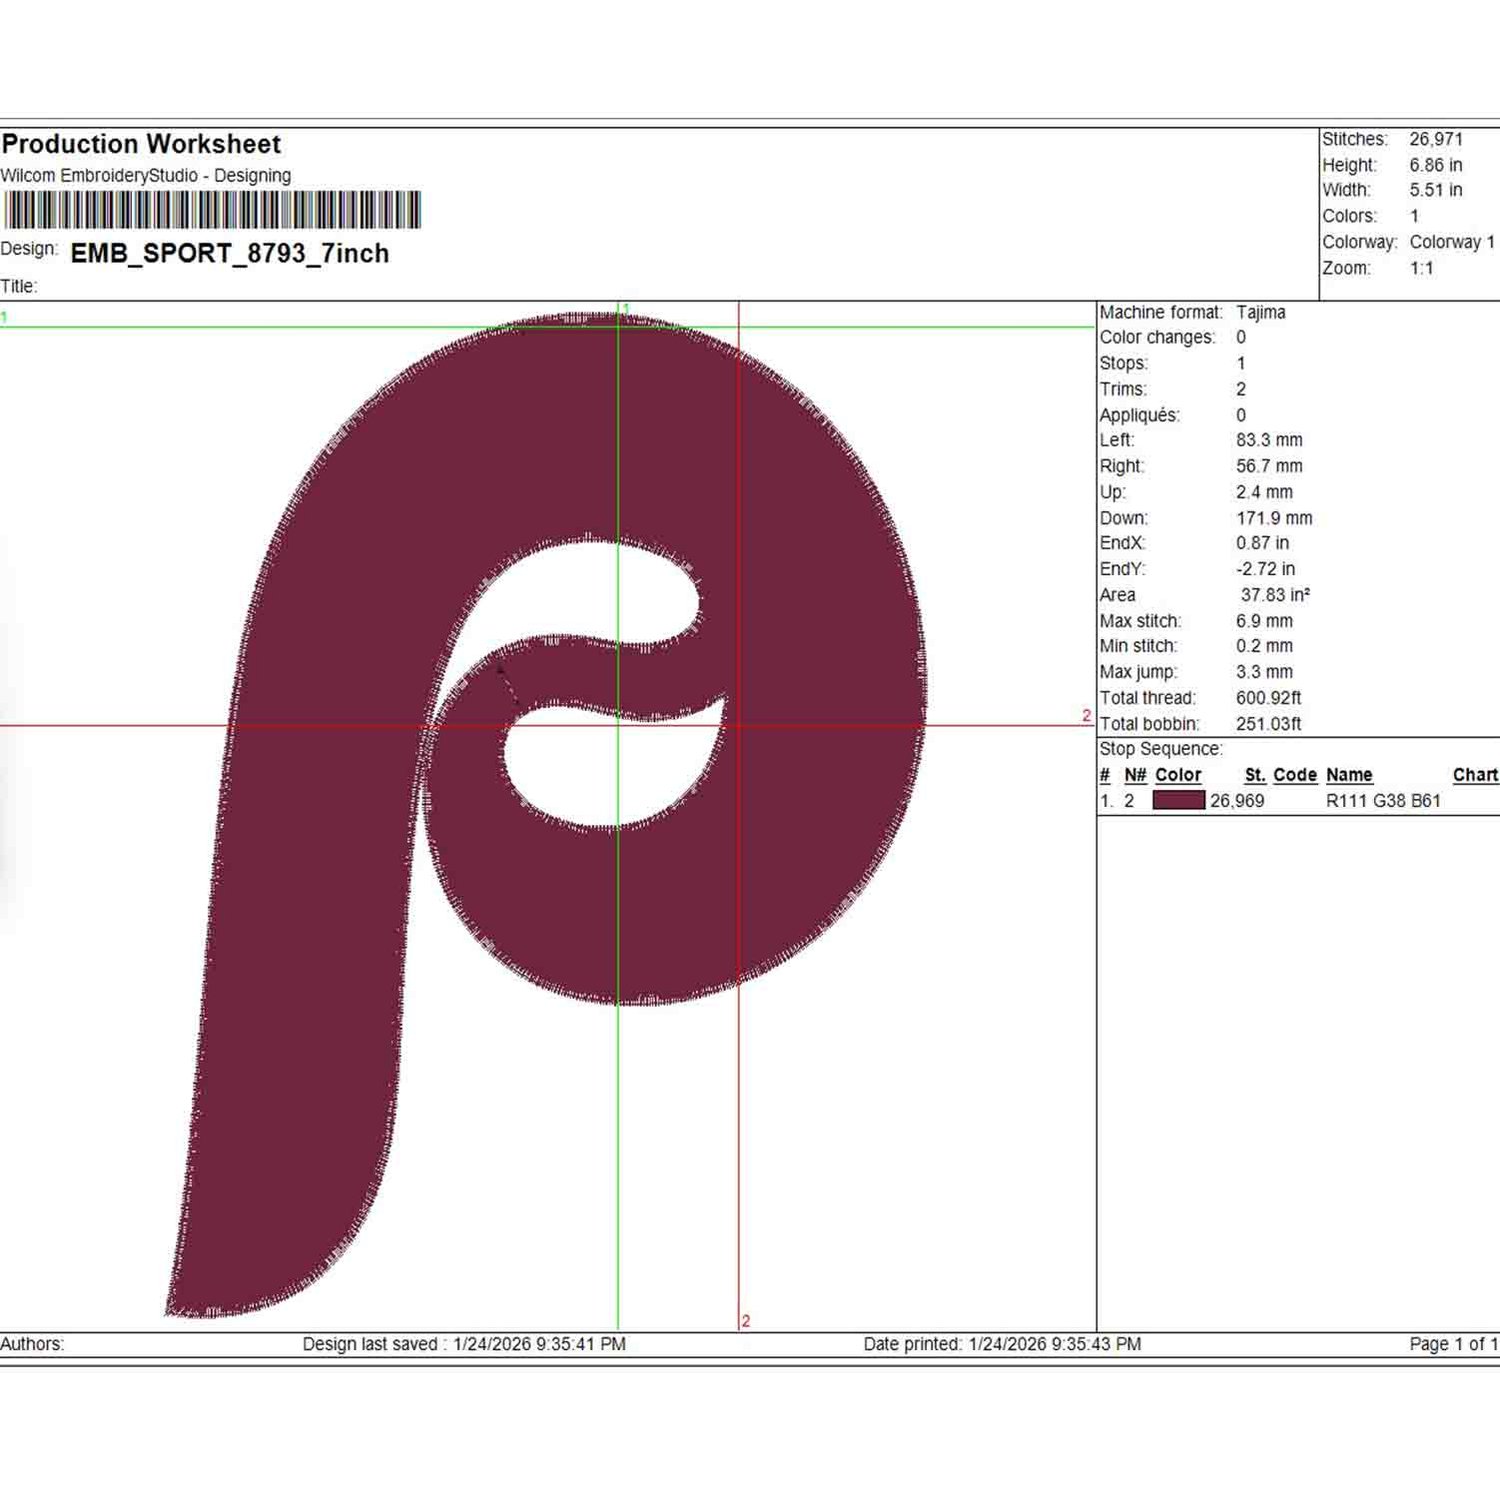Screen dimensions: 1500x1495
Task: Select the stop stitch count '26,969'
Action: pos(1237,801)
